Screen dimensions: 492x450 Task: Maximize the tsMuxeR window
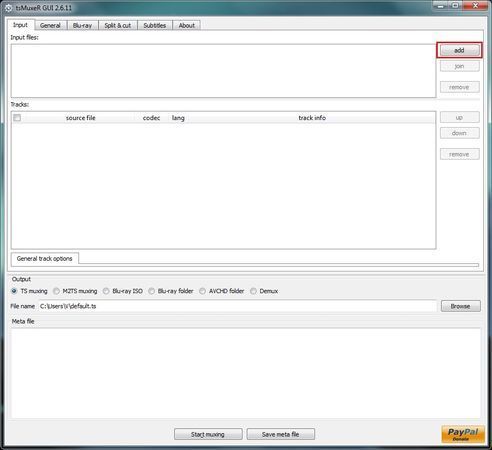pyautogui.click(x=455, y=6)
